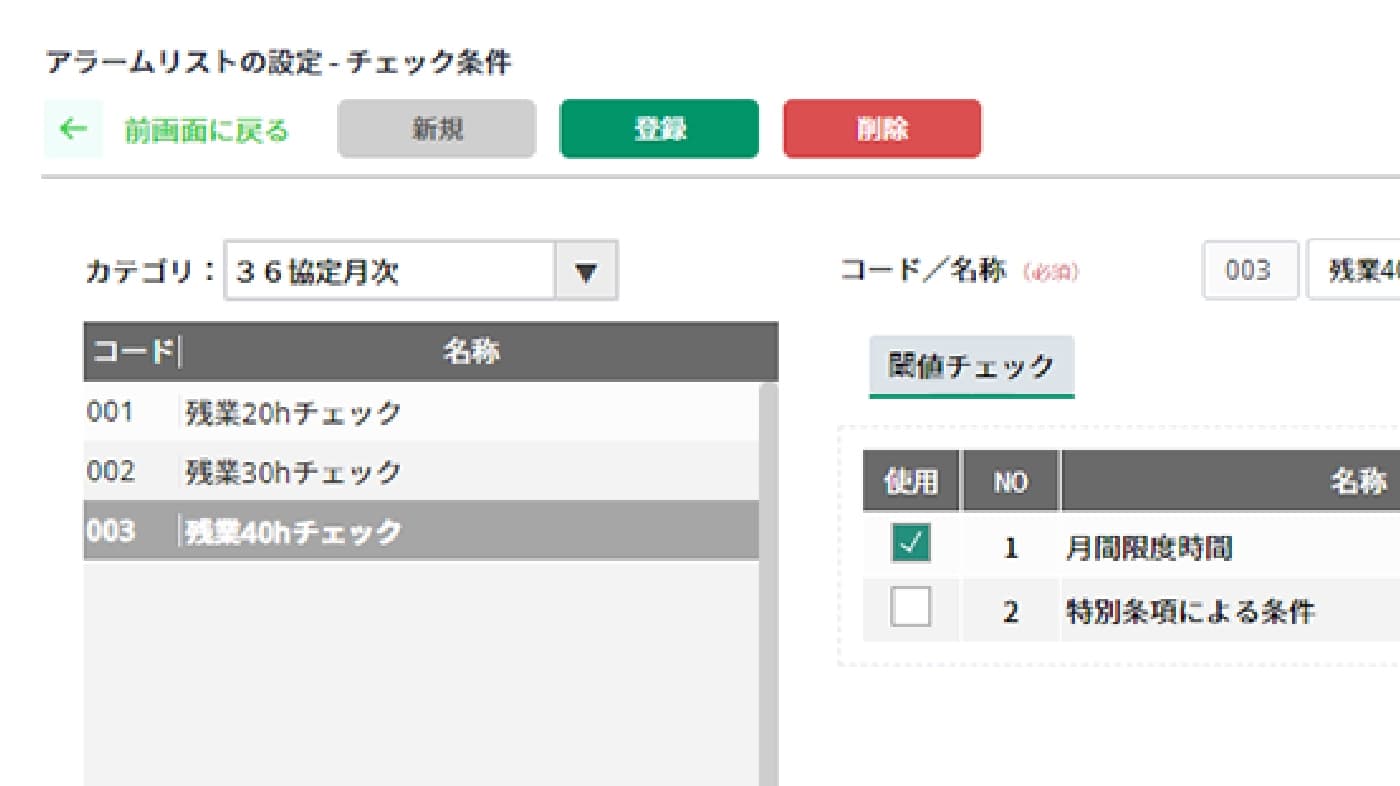Click the ３６協定月次 category combo box
Viewport: 1400px width, 786px height.
coord(390,271)
